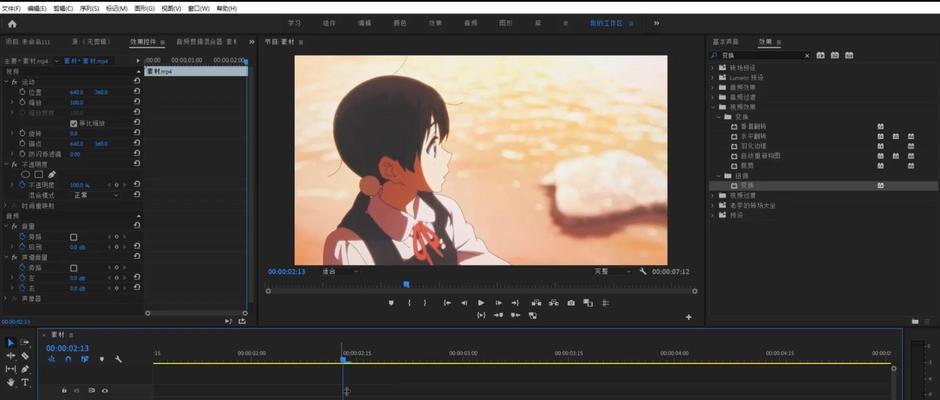Image resolution: width=940 pixels, height=400 pixels.
Task: Step forward one frame
Action: (498, 303)
